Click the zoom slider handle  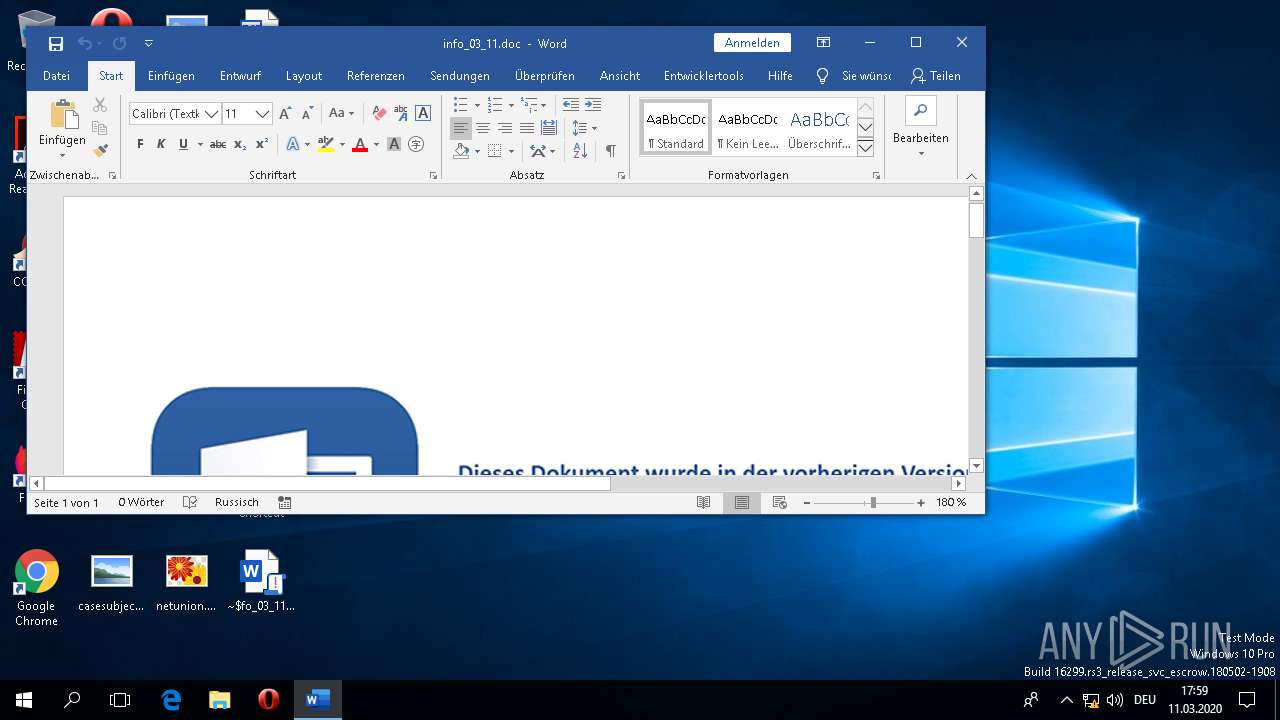coord(873,502)
